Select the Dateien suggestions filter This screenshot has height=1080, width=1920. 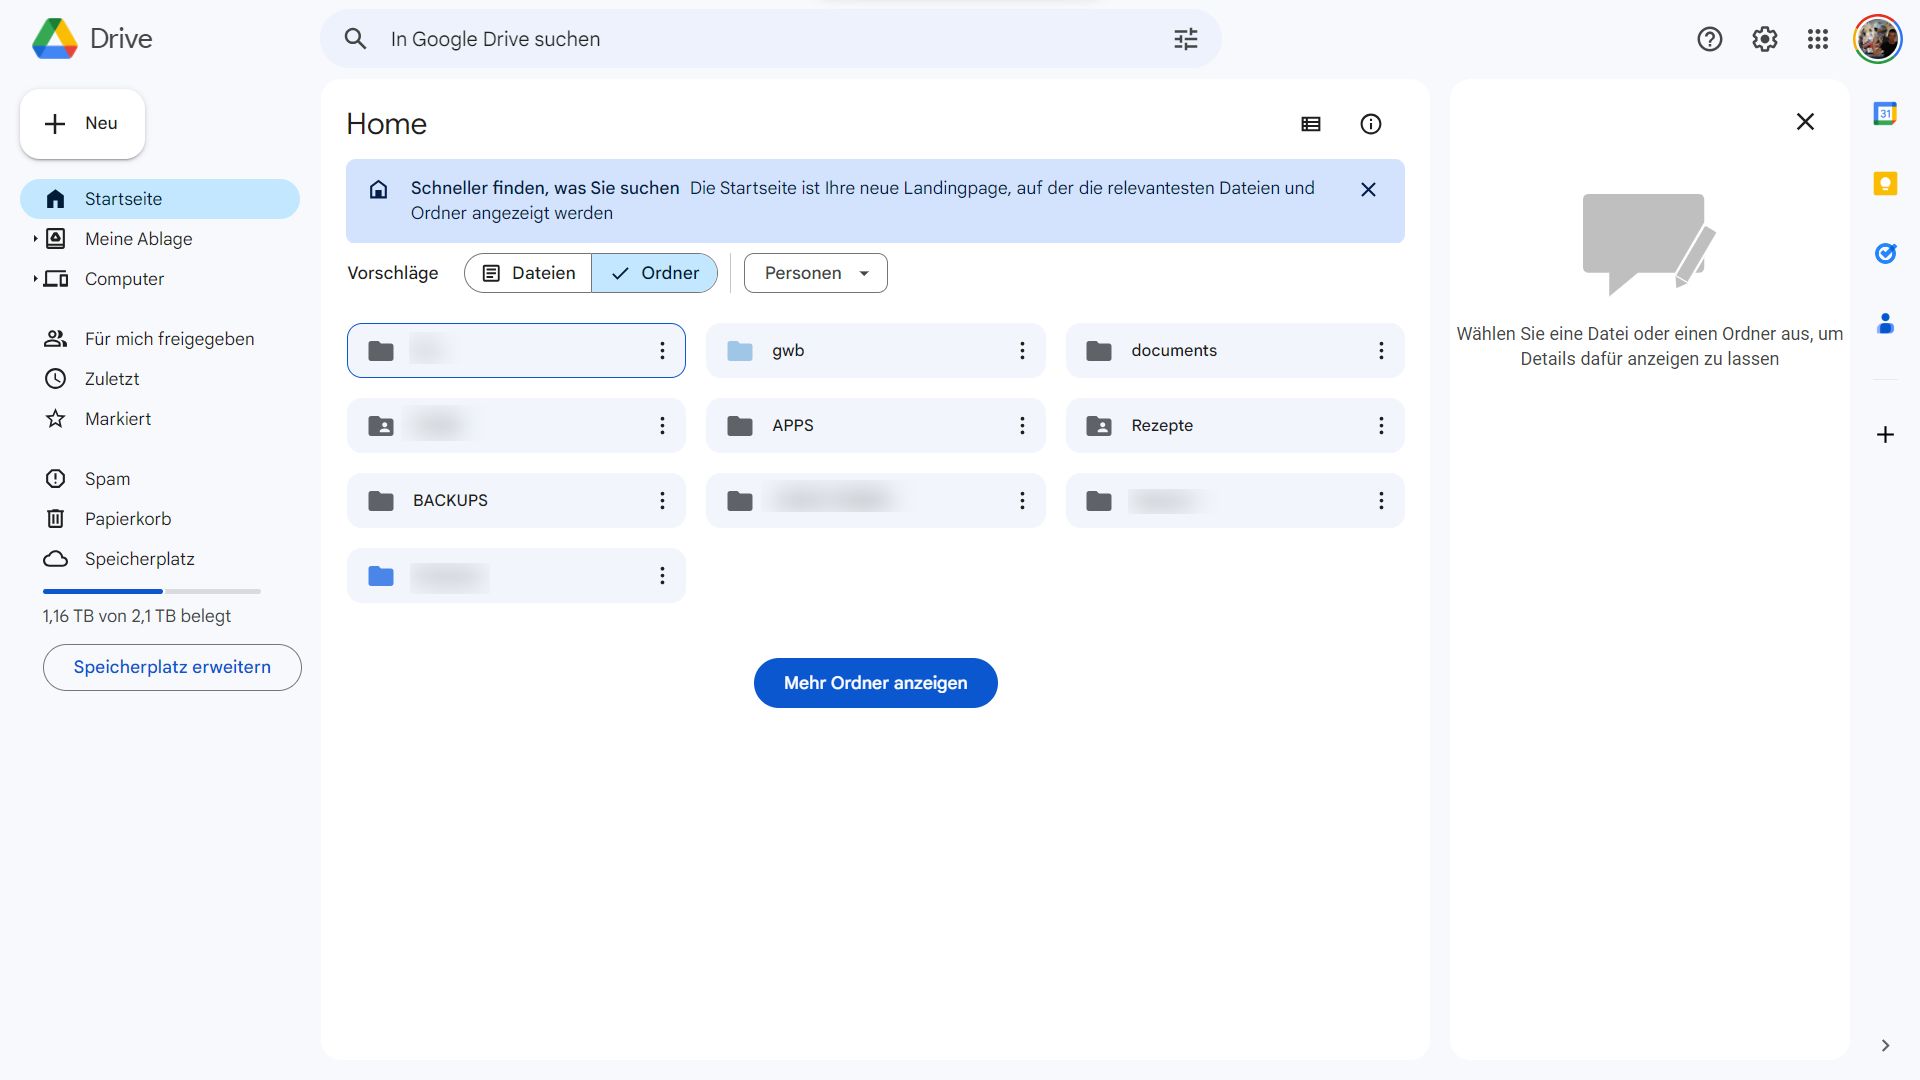(528, 273)
